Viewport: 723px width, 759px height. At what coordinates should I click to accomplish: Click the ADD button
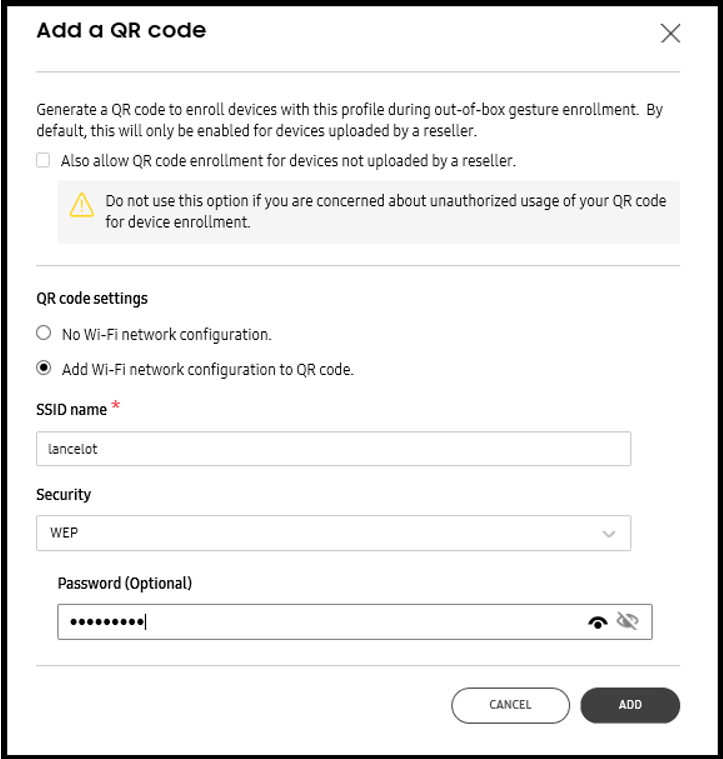pos(630,705)
